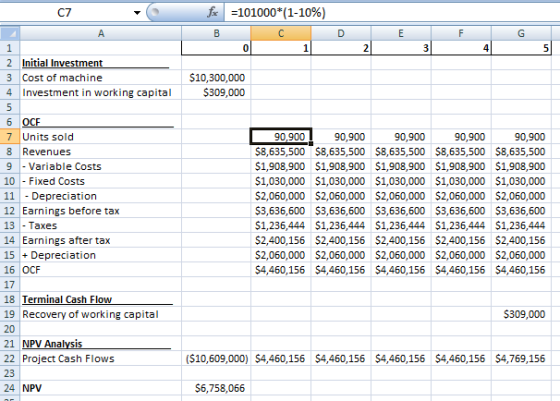Click the '- Depreciation' label in row 11
560x401 pixels.
[x=101, y=196]
